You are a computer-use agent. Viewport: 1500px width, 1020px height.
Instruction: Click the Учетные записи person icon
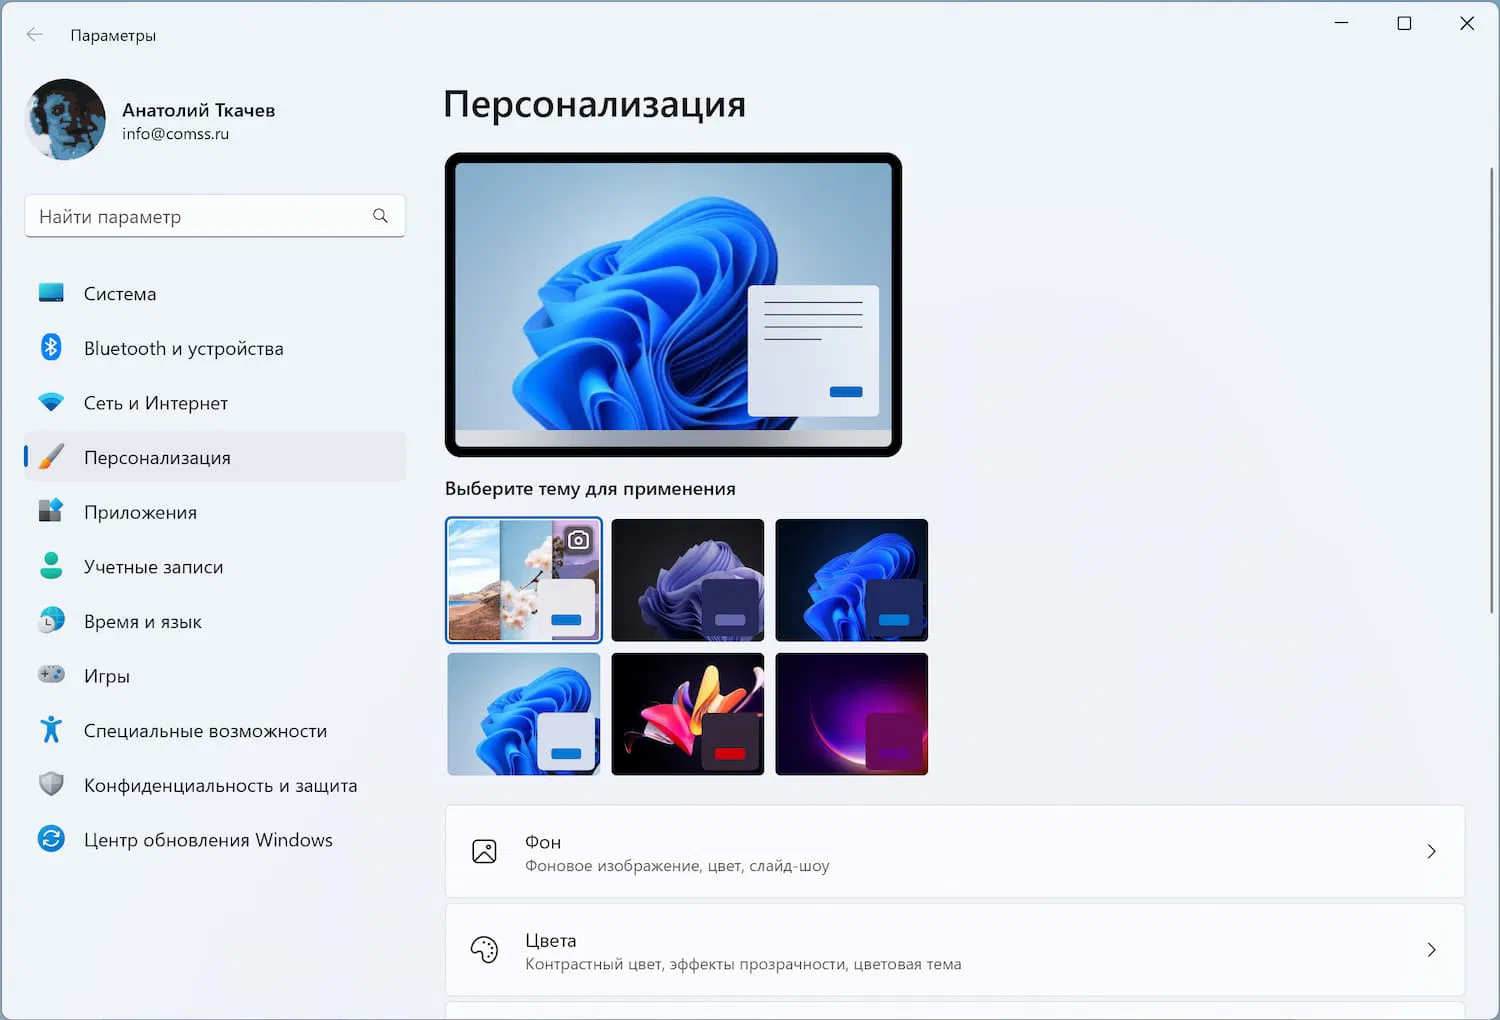(x=51, y=566)
